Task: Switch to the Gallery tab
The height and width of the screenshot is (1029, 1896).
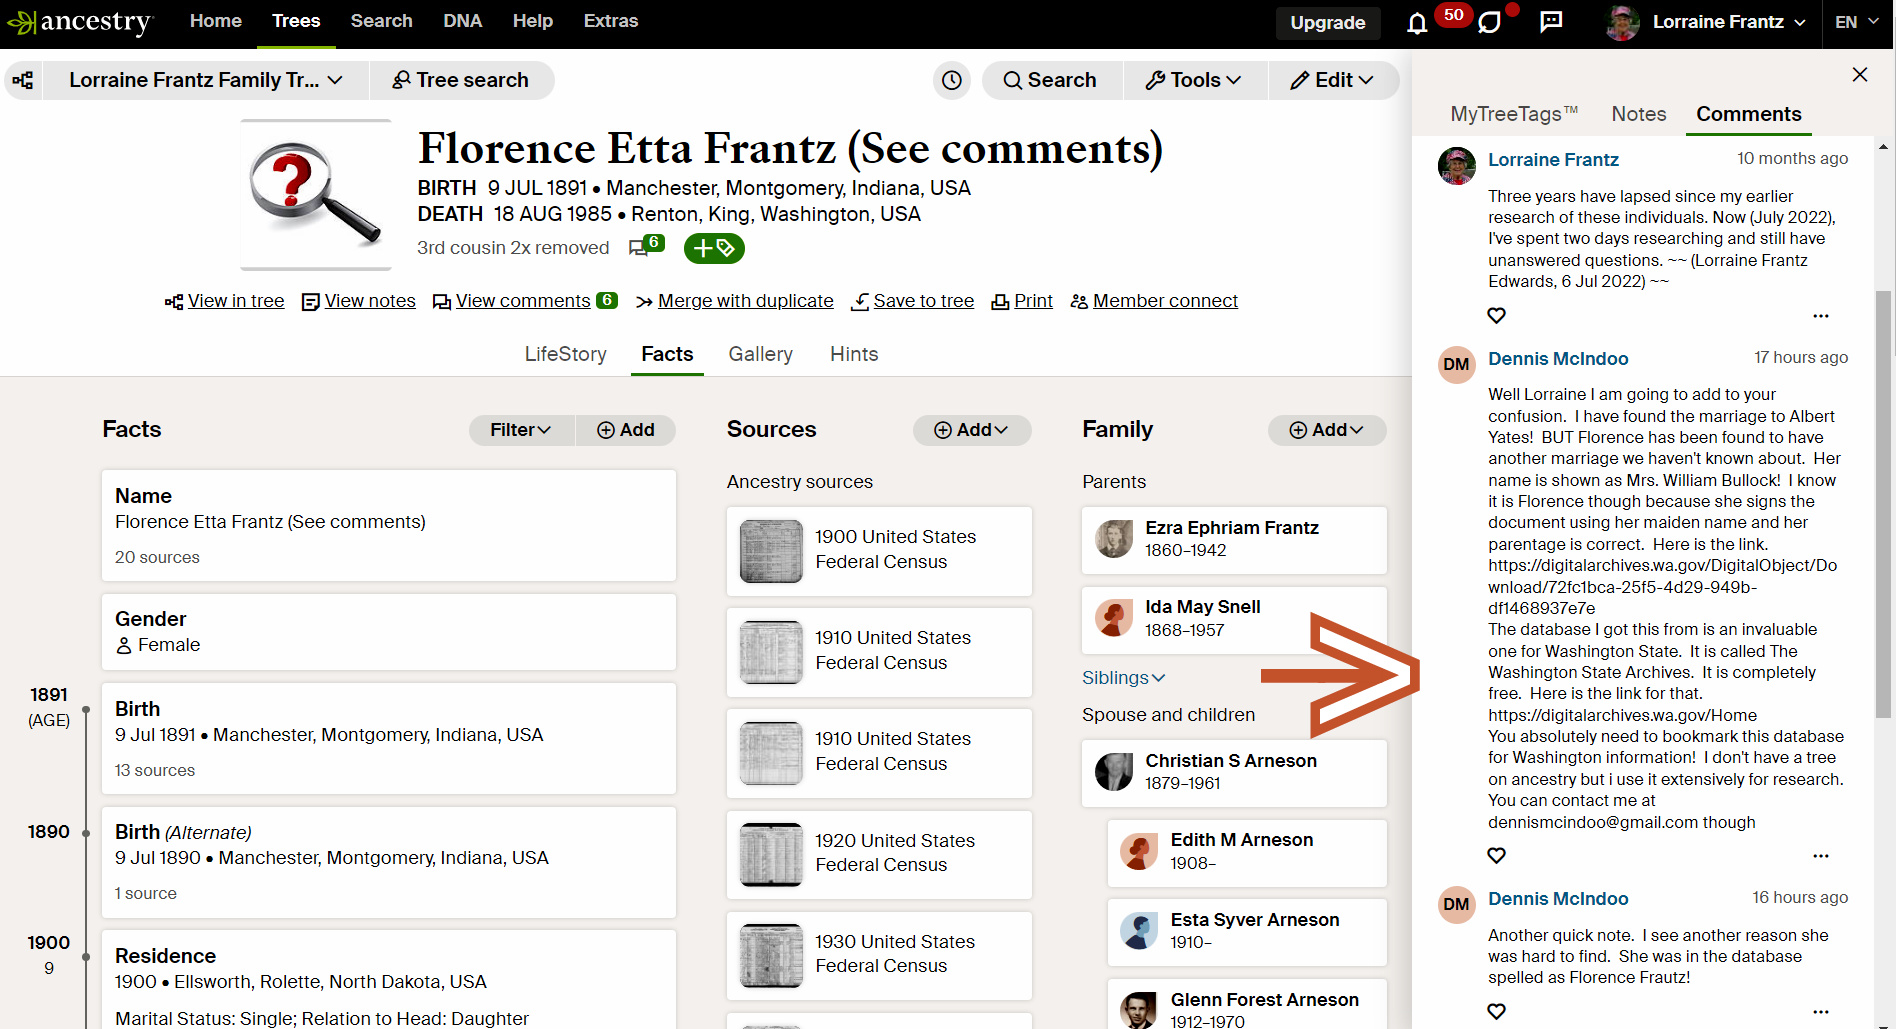Action: [x=760, y=354]
